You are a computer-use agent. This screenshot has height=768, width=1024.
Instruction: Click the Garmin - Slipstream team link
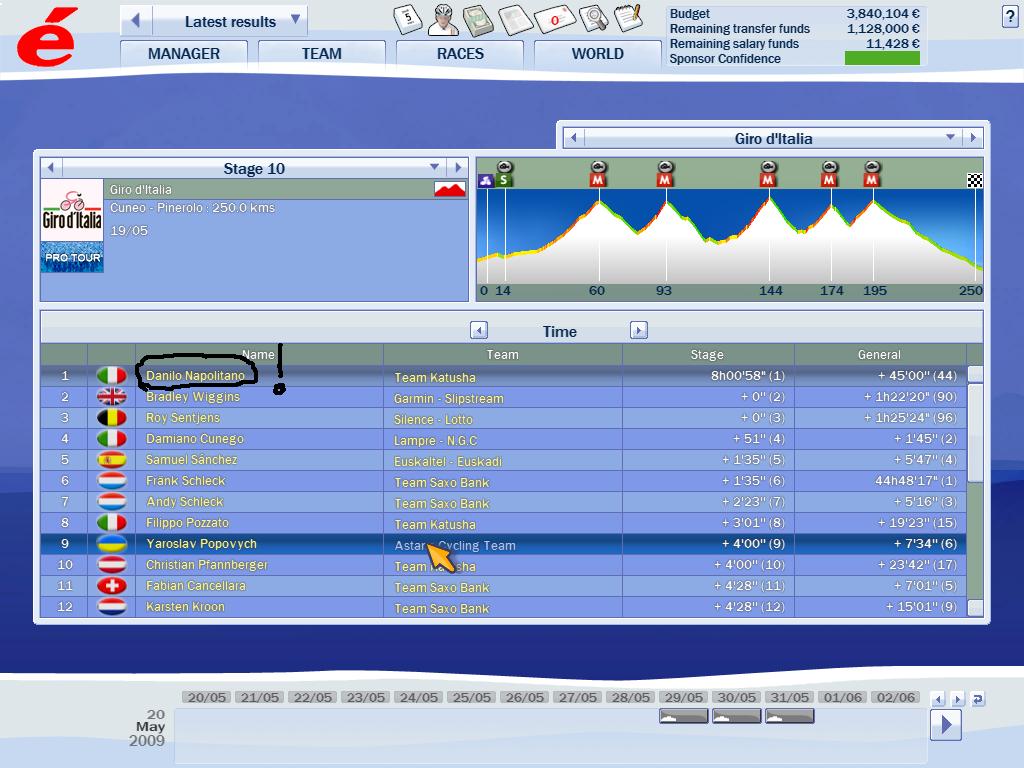click(x=448, y=398)
